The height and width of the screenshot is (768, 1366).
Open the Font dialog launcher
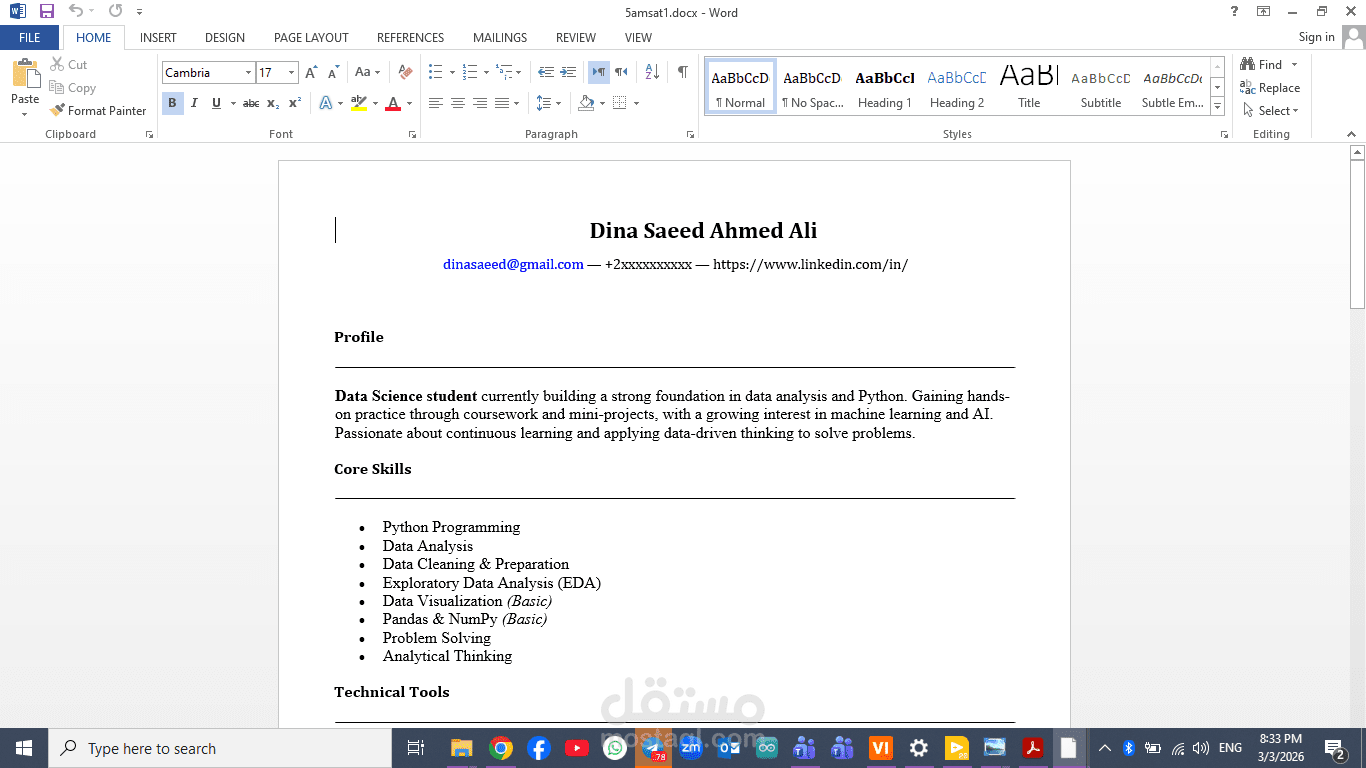click(x=411, y=134)
